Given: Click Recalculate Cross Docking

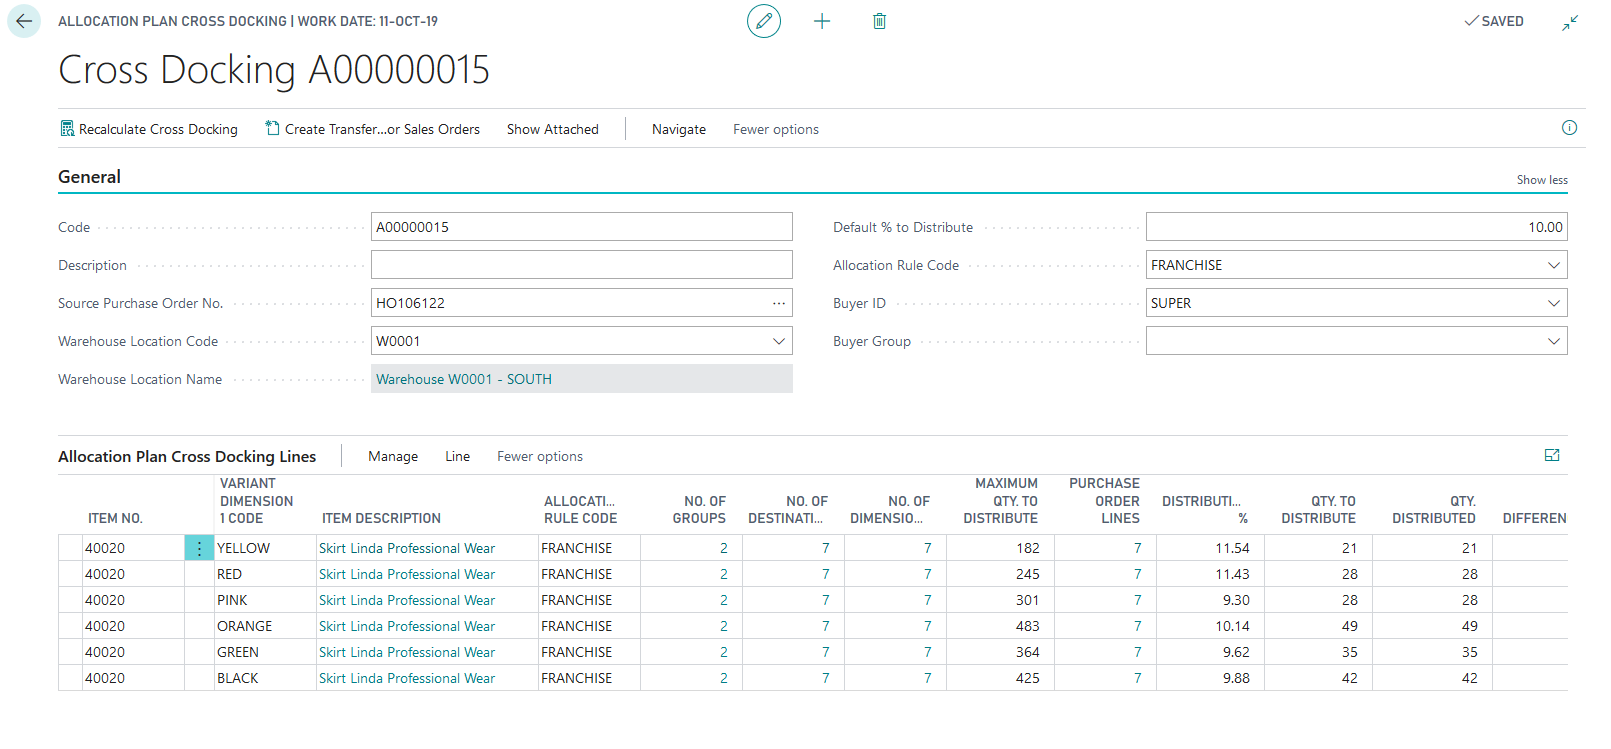Looking at the screenshot, I should coord(149,129).
